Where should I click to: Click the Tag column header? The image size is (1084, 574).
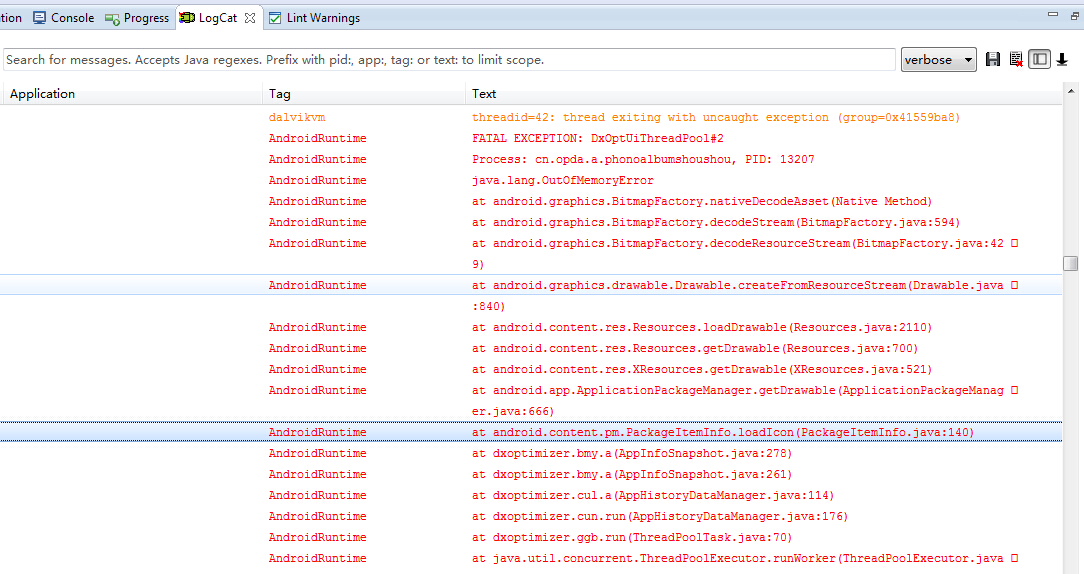[364, 93]
